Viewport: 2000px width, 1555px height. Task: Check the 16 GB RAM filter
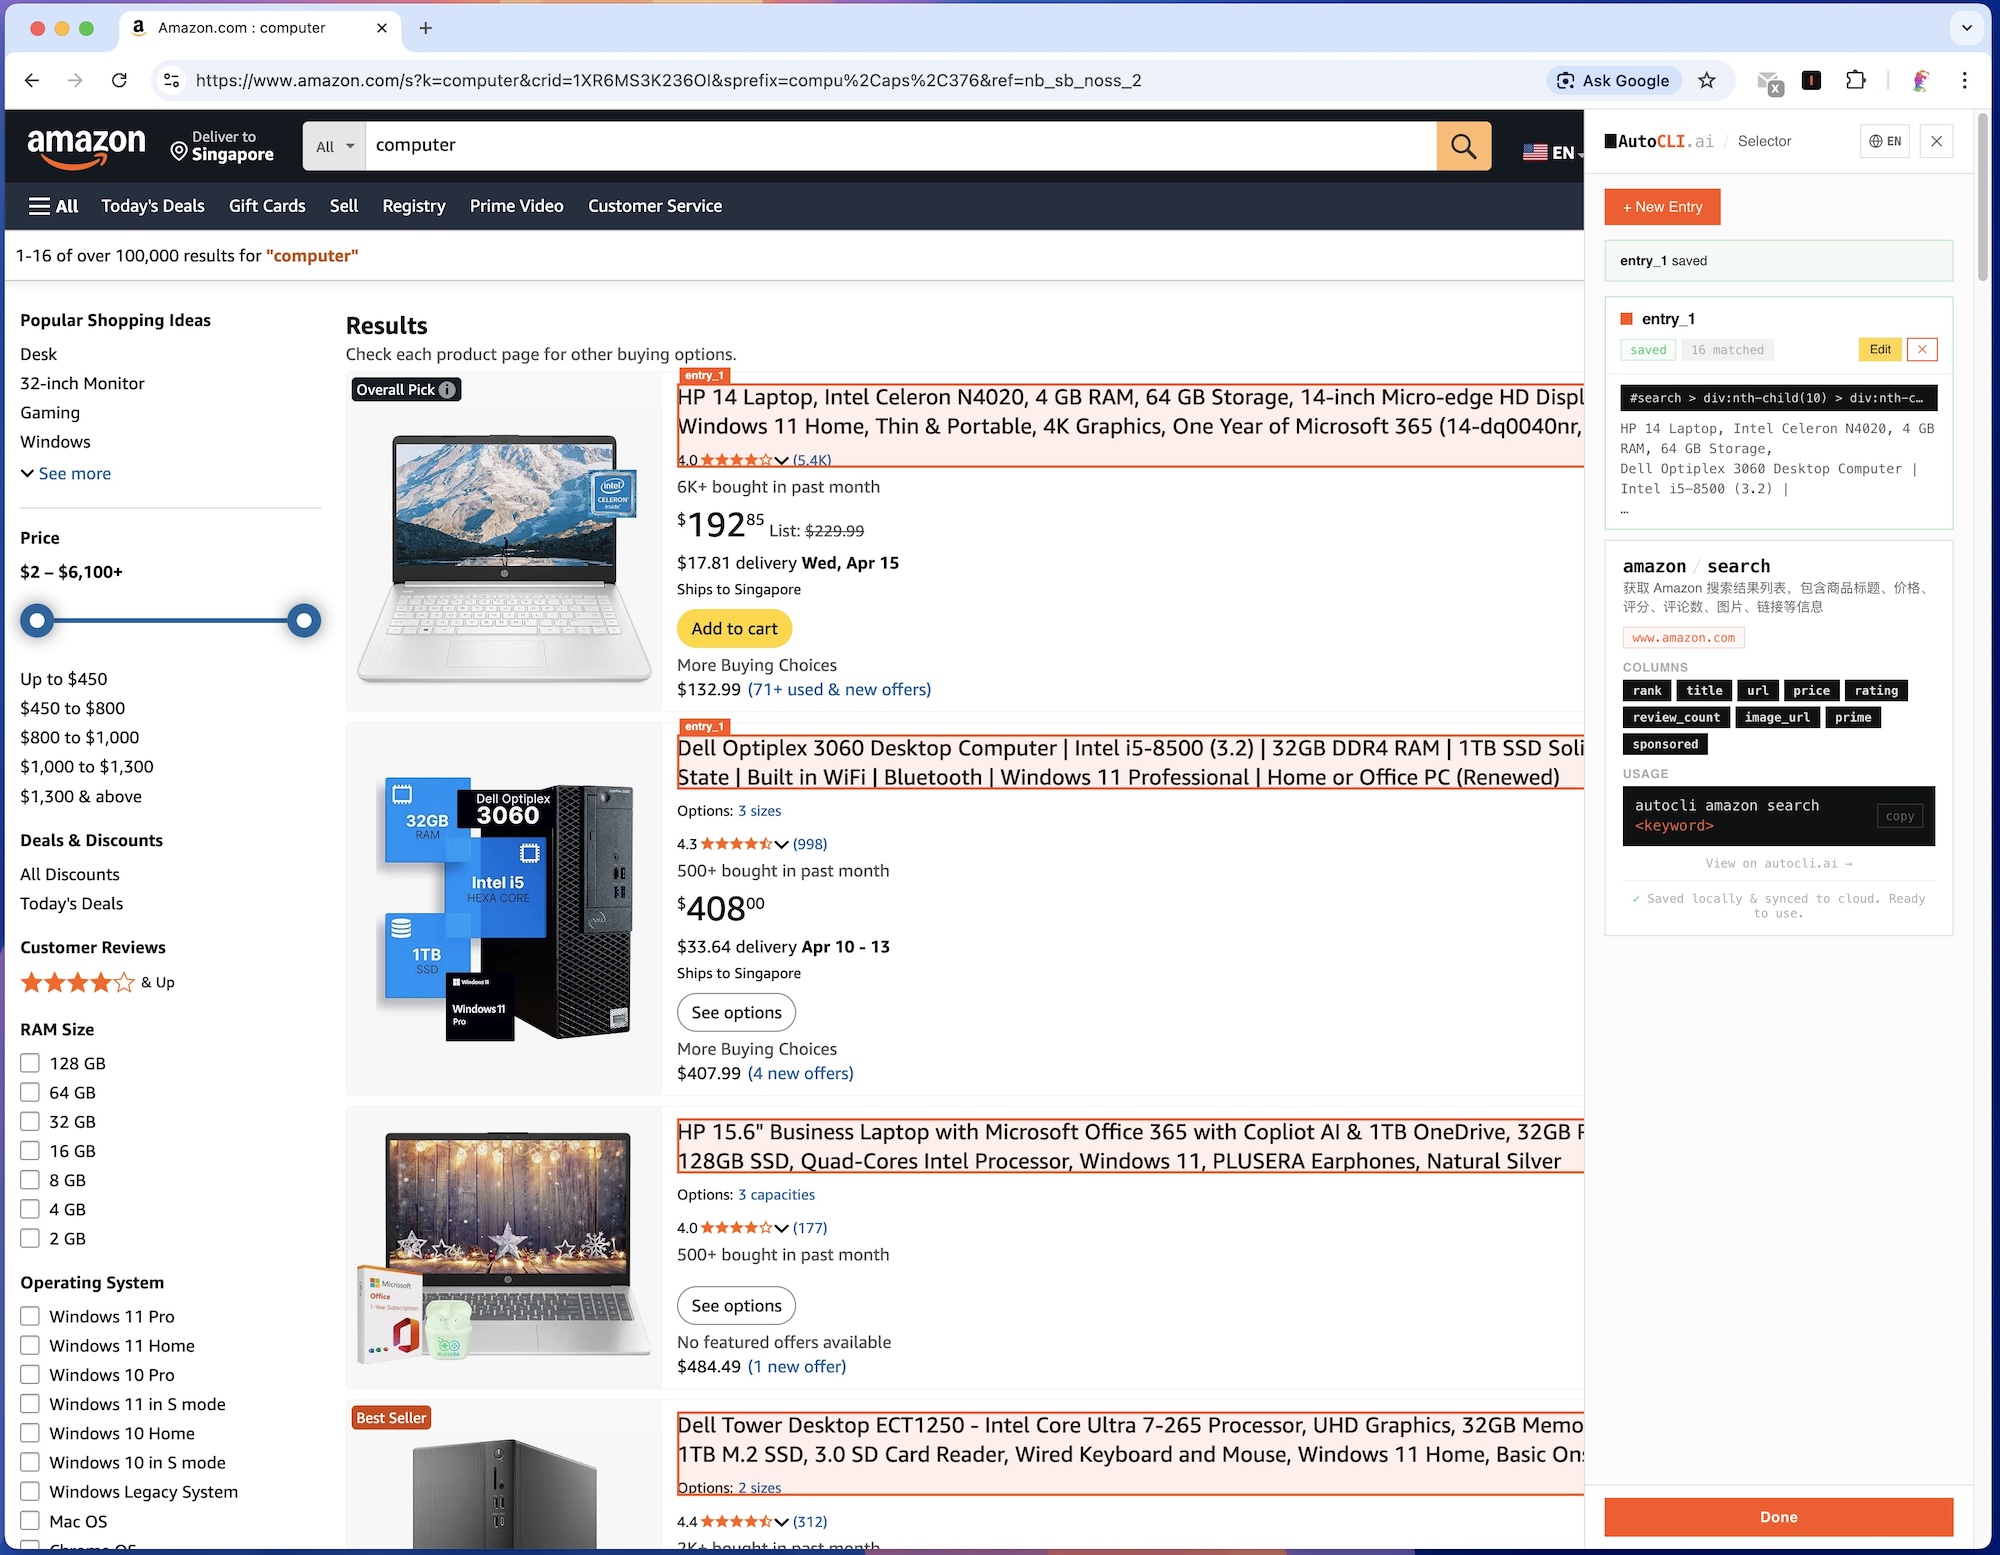30,1150
